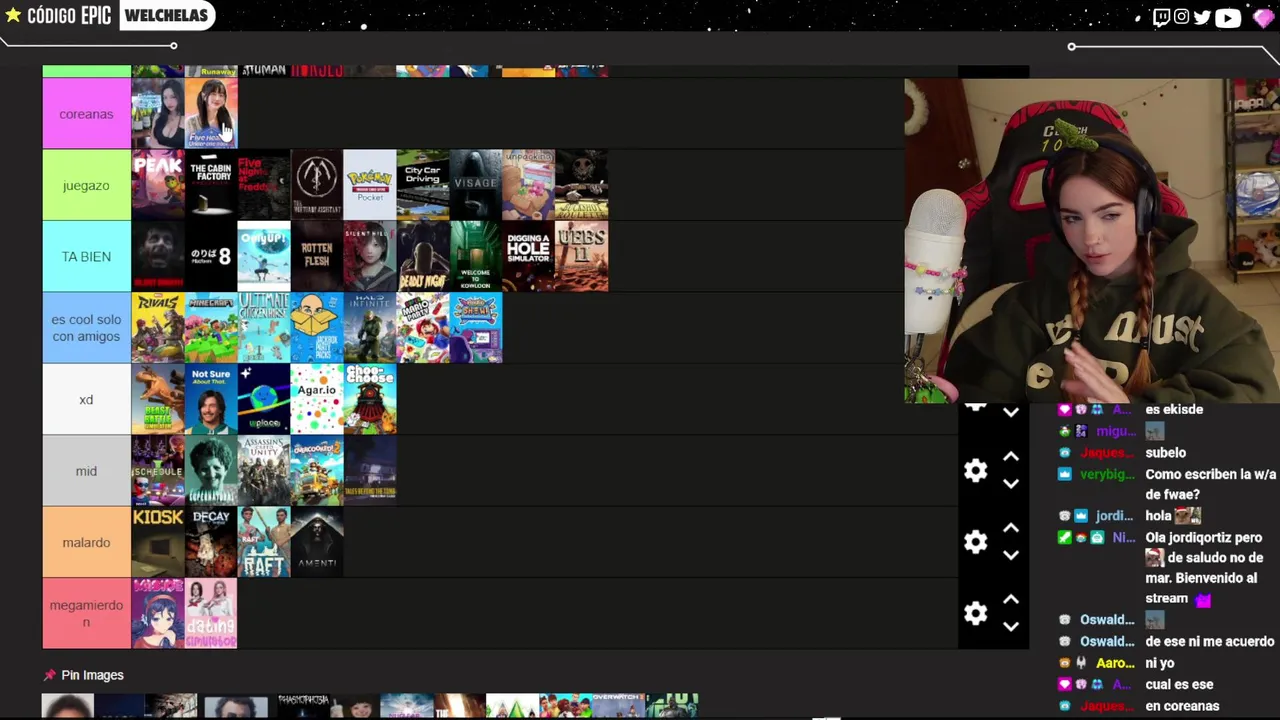The height and width of the screenshot is (720, 1280).
Task: Edit the mid tier label
Action: pyautogui.click(x=86, y=471)
